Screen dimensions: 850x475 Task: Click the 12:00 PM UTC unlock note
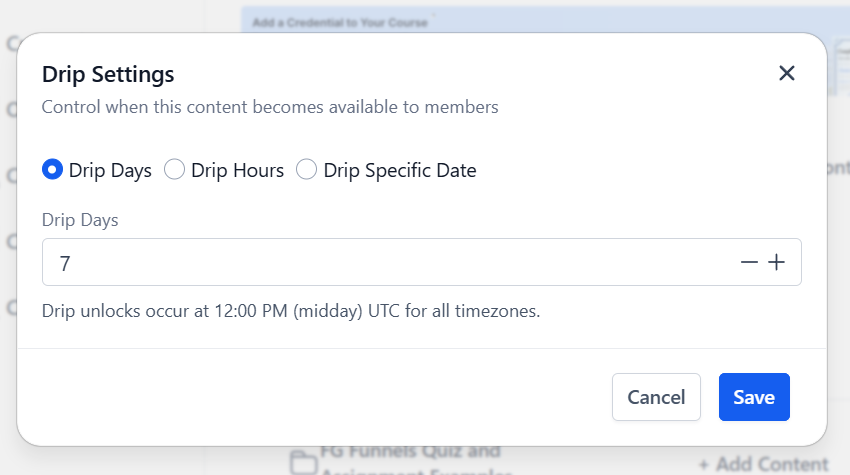coord(291,311)
